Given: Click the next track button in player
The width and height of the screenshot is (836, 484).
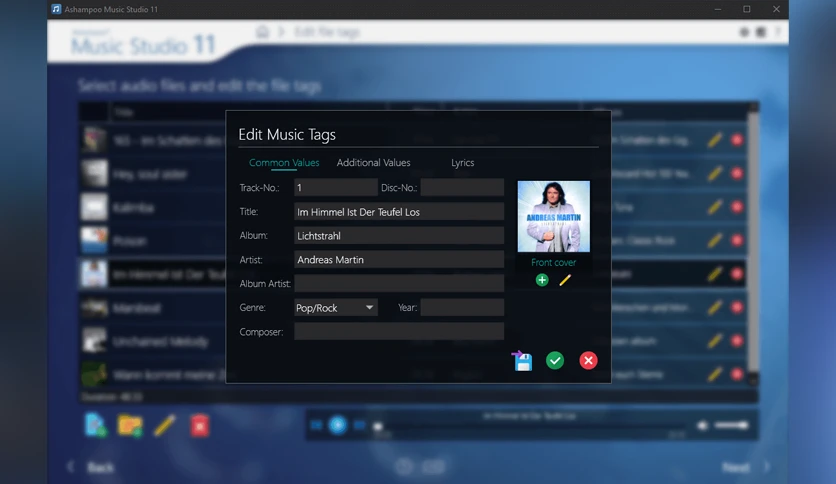Looking at the screenshot, I should (359, 425).
